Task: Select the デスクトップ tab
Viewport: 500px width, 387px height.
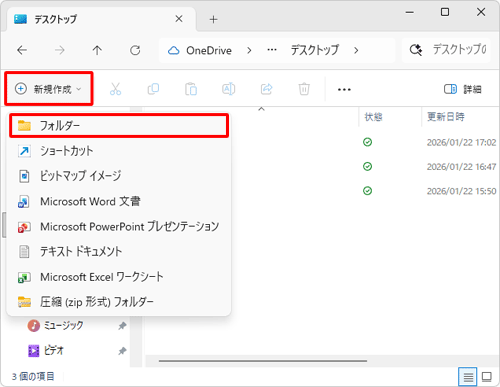Action: point(100,19)
